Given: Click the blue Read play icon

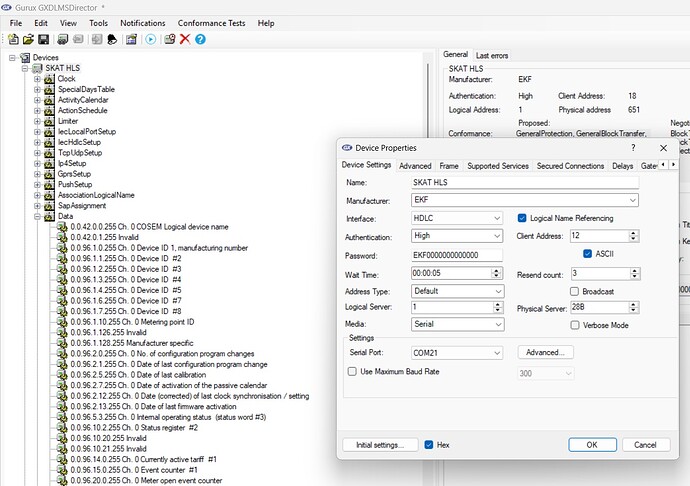Looking at the screenshot, I should pos(150,39).
